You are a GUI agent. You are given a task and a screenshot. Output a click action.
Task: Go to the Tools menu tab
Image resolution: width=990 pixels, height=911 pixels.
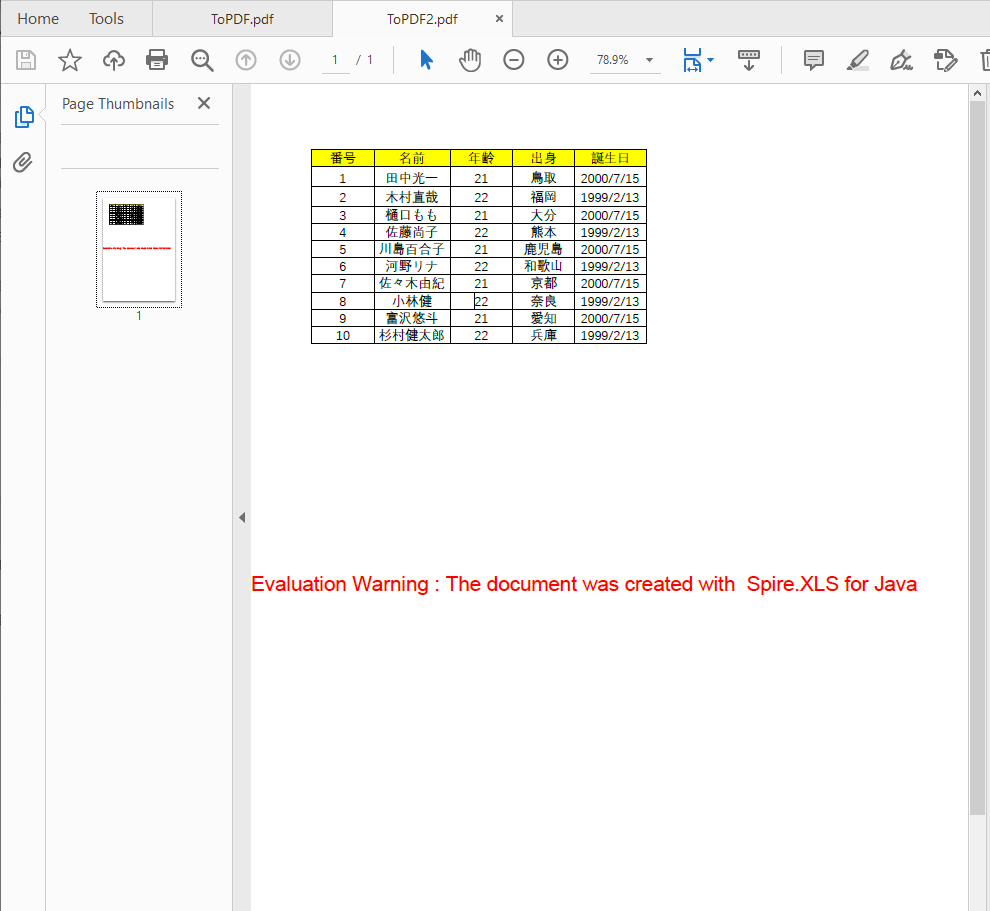(105, 18)
